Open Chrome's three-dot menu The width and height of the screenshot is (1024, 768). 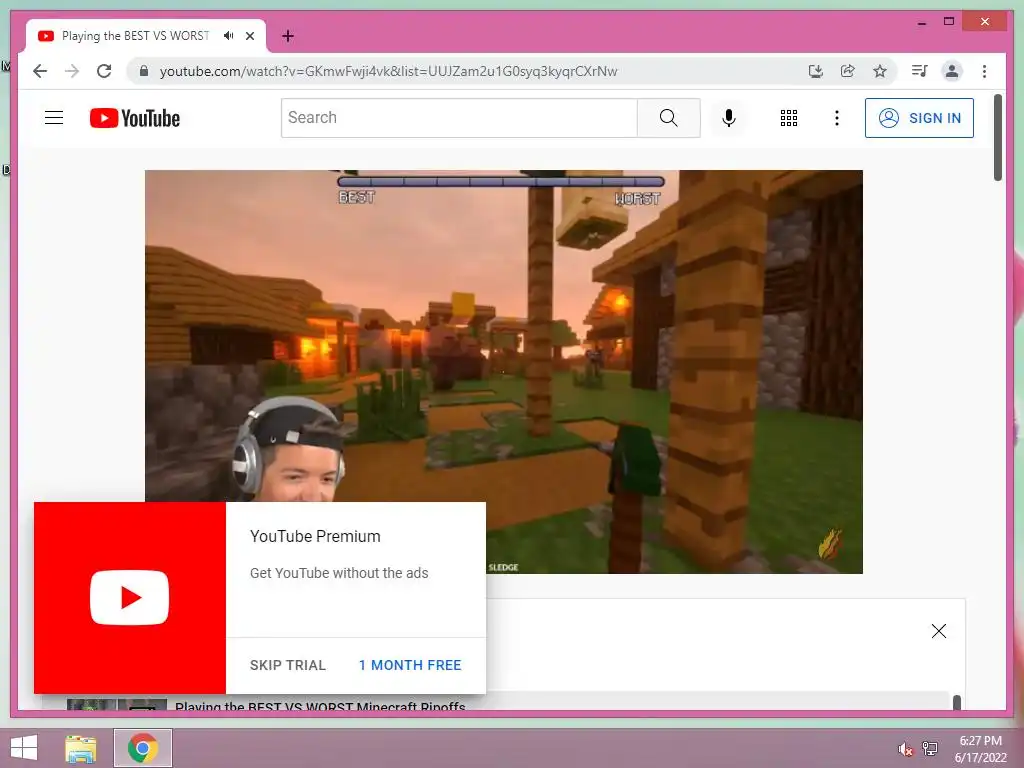pos(984,71)
